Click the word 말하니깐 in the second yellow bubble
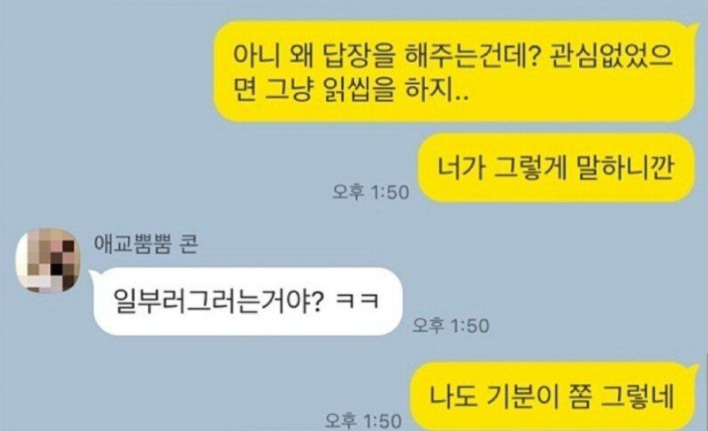Viewport: 708px width, 431px height. point(625,168)
